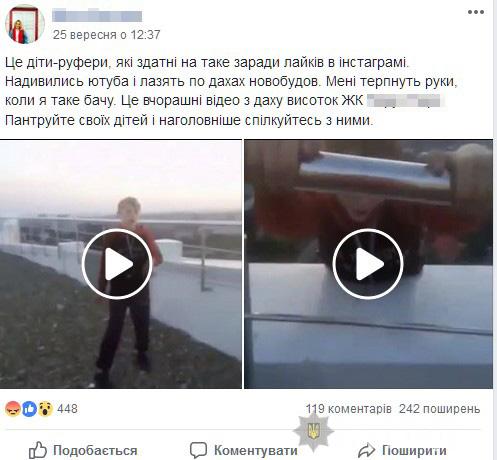Play the left video of boy on rooftop
The width and height of the screenshot is (497, 460).
[117, 264]
